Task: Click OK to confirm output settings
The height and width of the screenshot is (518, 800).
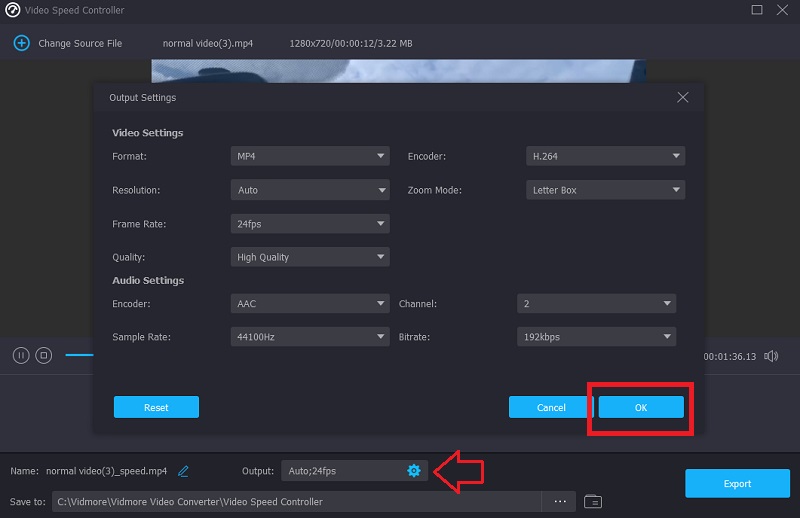Action: 641,407
